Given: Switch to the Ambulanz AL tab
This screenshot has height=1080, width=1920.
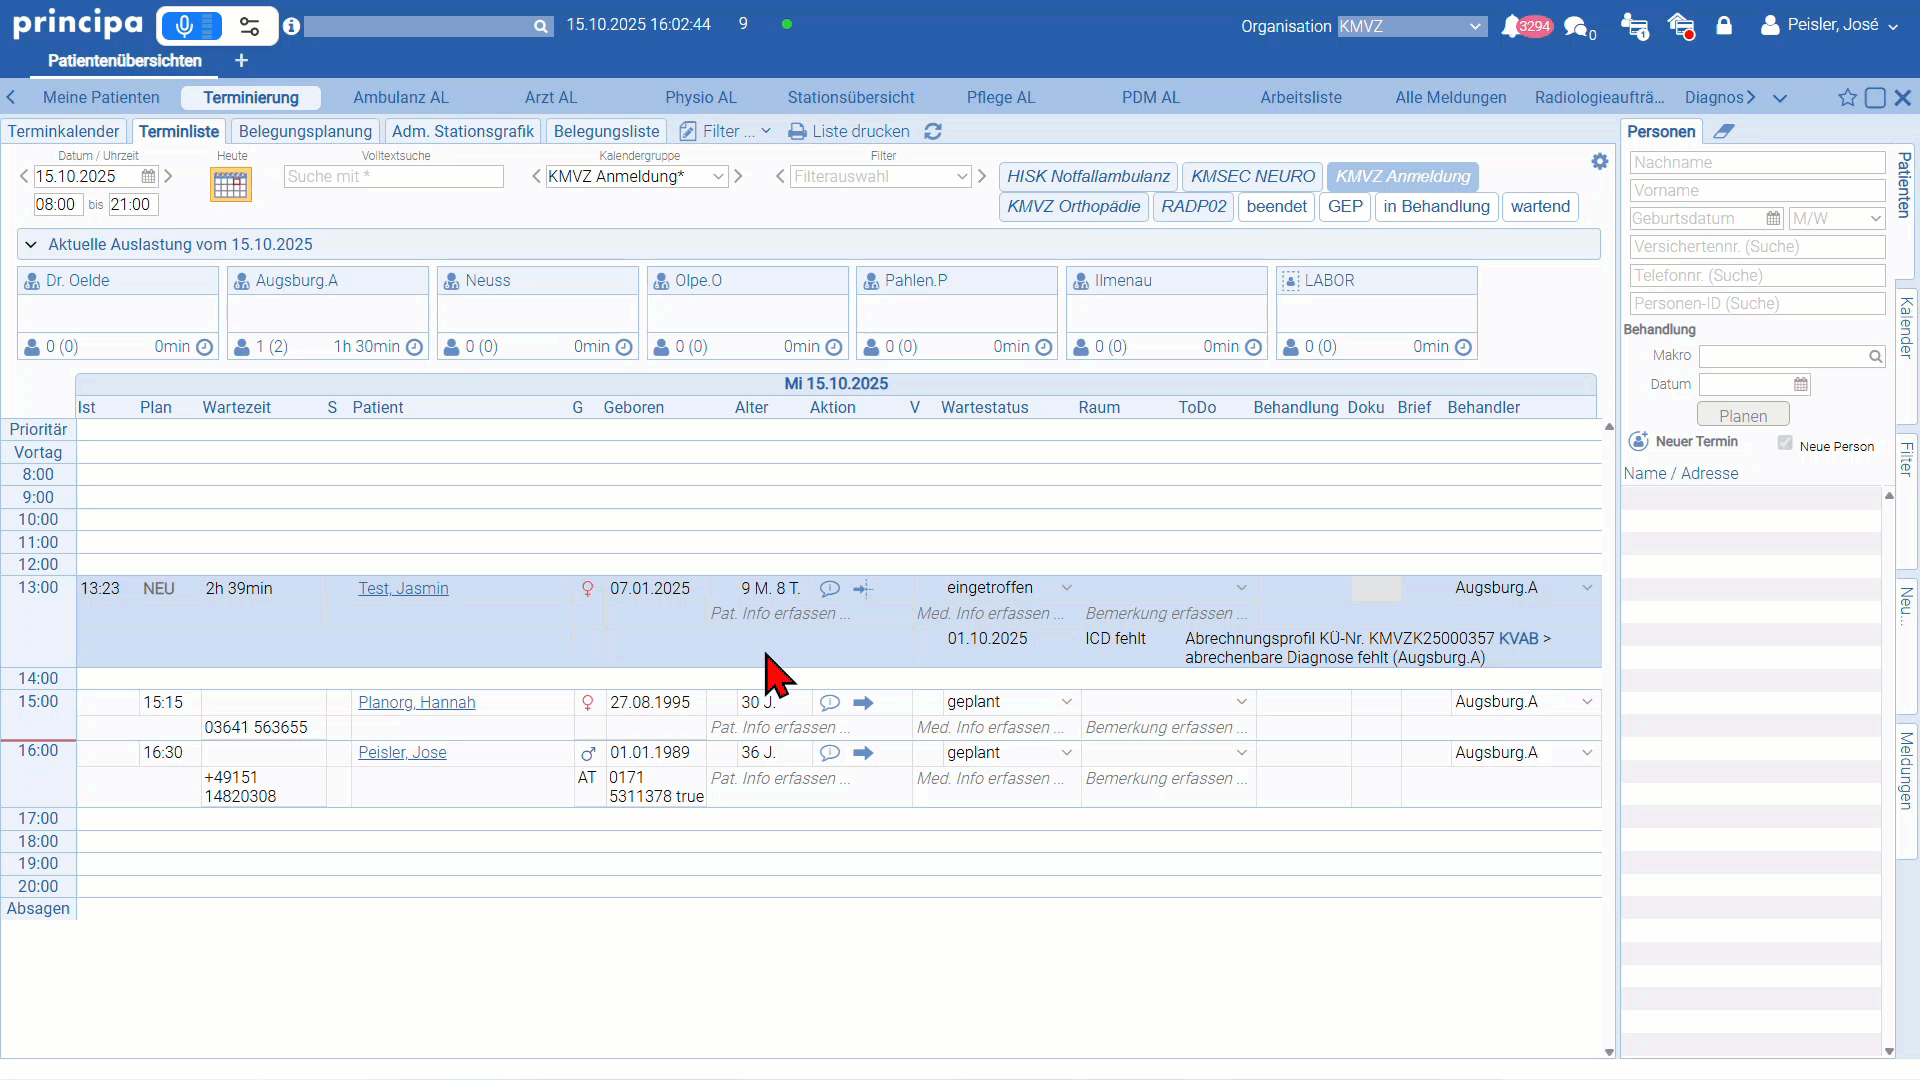Looking at the screenshot, I should 401,98.
